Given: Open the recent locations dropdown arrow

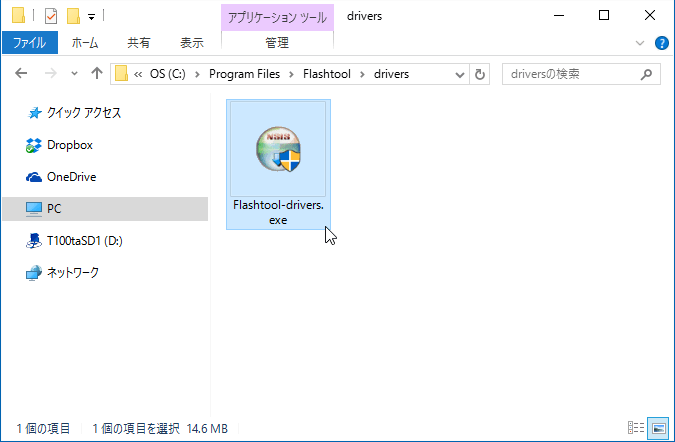Looking at the screenshot, I should [74, 74].
